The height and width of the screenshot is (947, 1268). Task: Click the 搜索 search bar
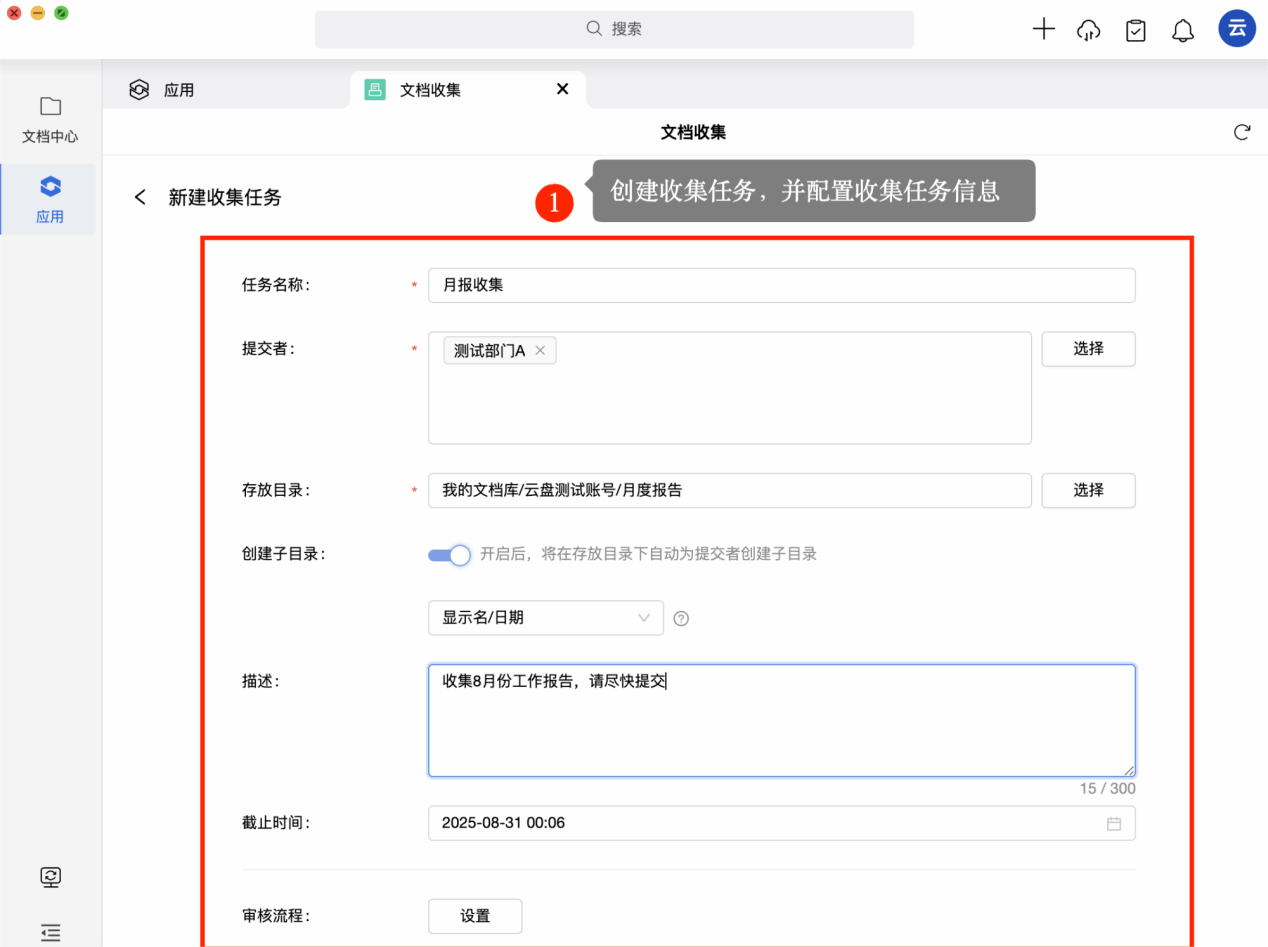tap(614, 29)
